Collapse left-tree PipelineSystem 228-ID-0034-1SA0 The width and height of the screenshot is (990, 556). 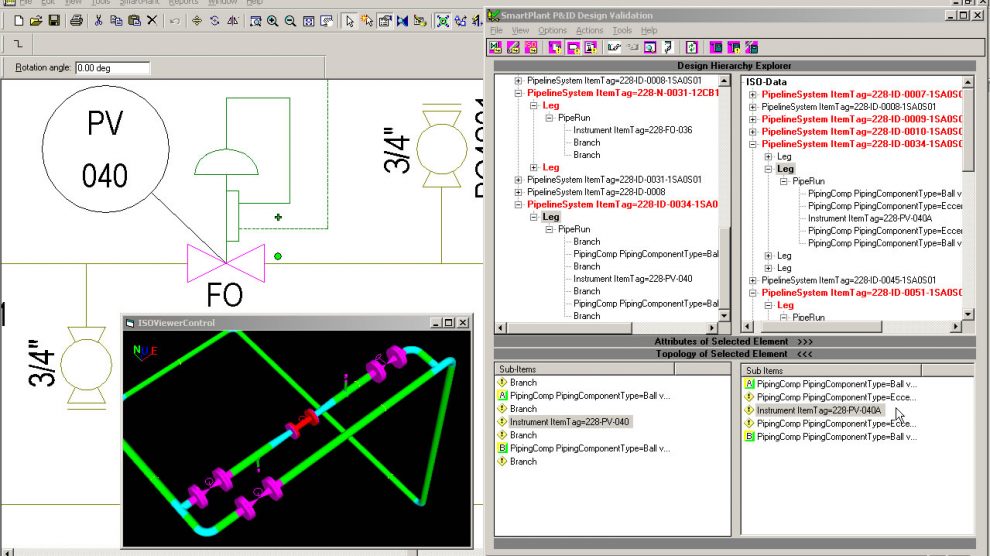coord(518,204)
